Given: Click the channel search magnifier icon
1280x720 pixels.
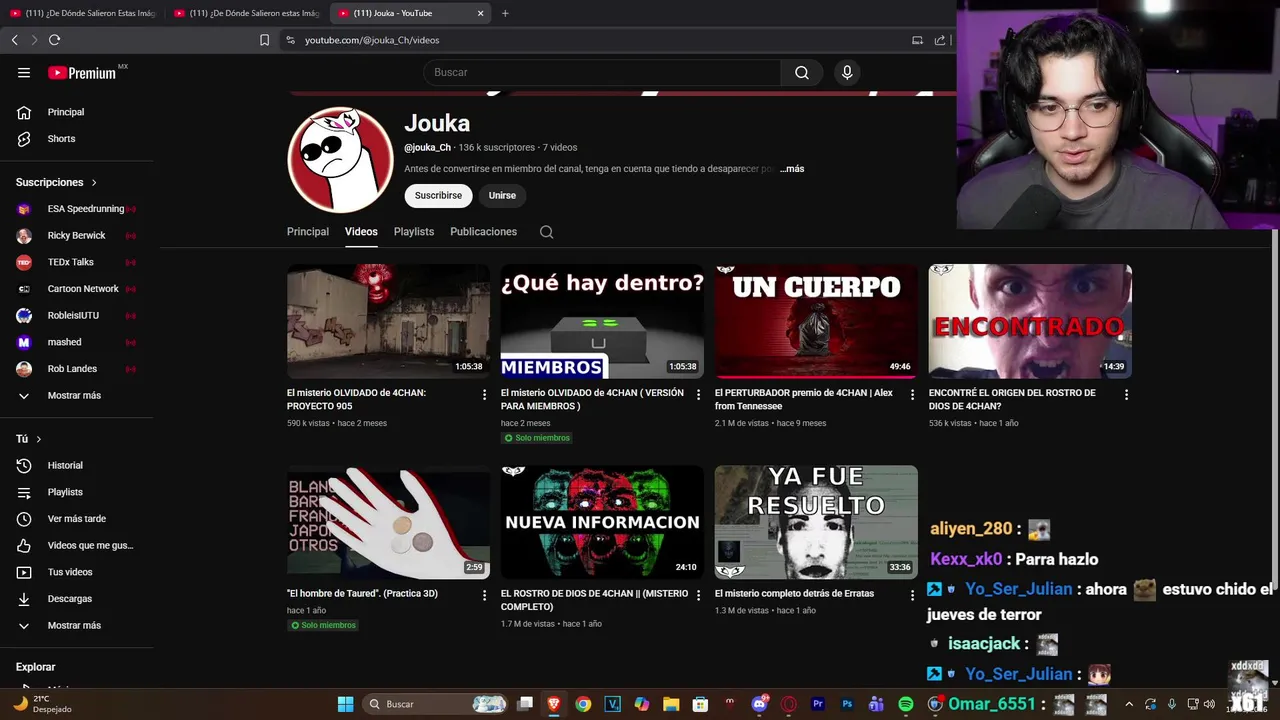Looking at the screenshot, I should click(x=546, y=232).
